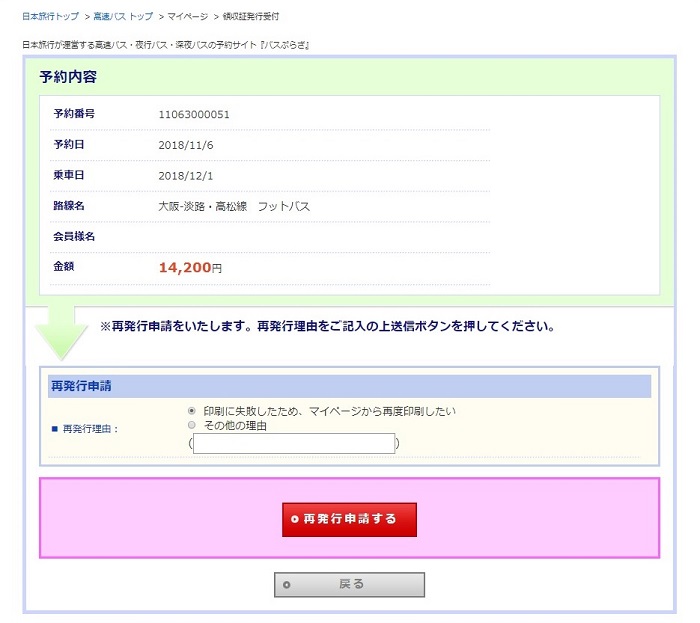Click the boarding date 2018/12/1

pos(186,175)
